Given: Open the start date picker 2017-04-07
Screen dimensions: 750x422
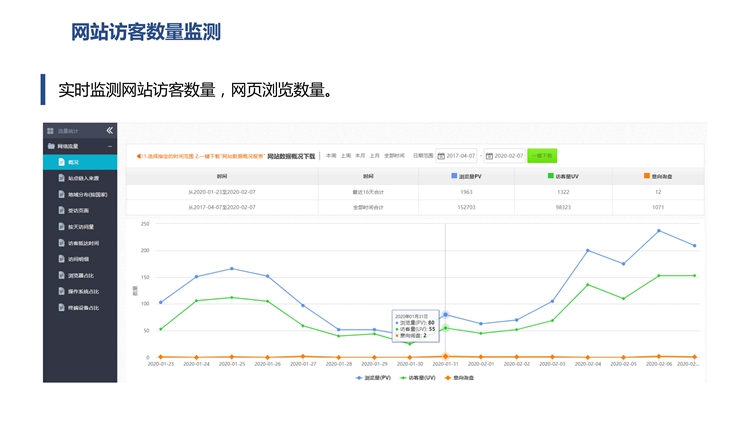Looking at the screenshot, I should 461,156.
